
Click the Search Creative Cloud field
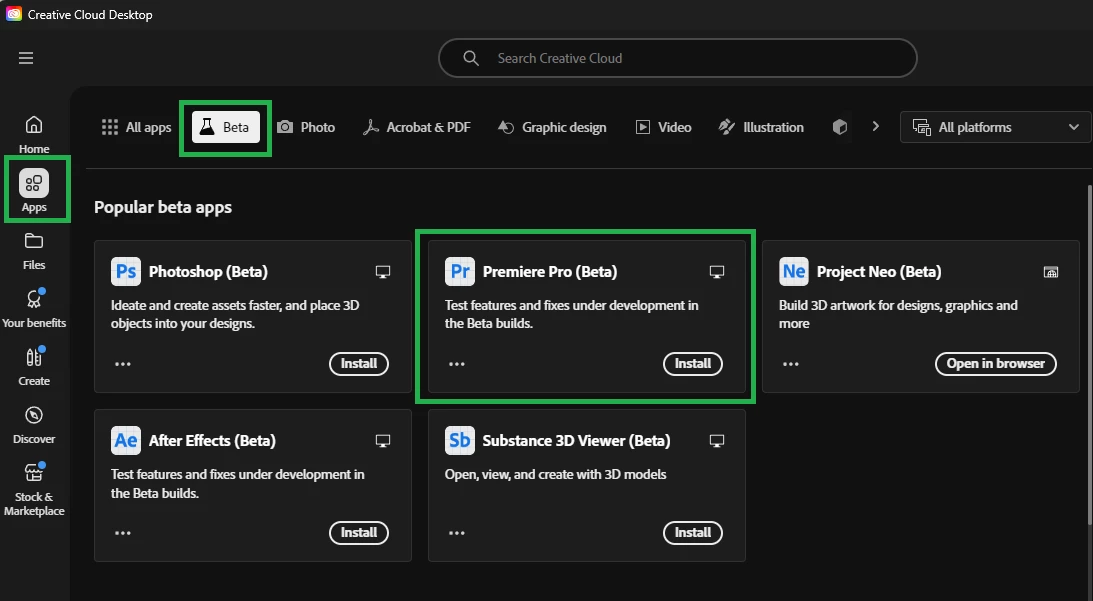click(678, 58)
